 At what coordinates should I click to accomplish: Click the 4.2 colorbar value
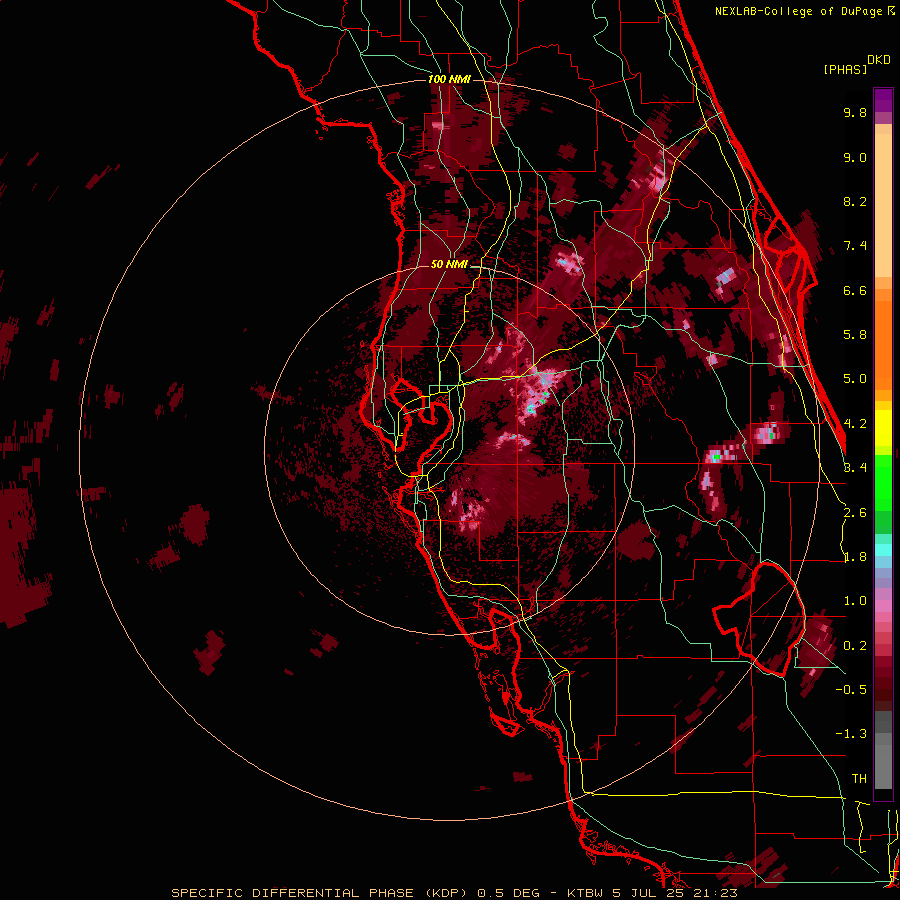click(x=856, y=424)
